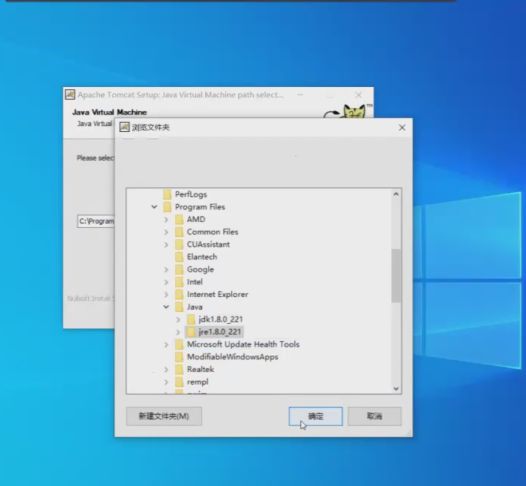Select the Realtek folder name
Image resolution: width=526 pixels, height=486 pixels.
click(200, 369)
